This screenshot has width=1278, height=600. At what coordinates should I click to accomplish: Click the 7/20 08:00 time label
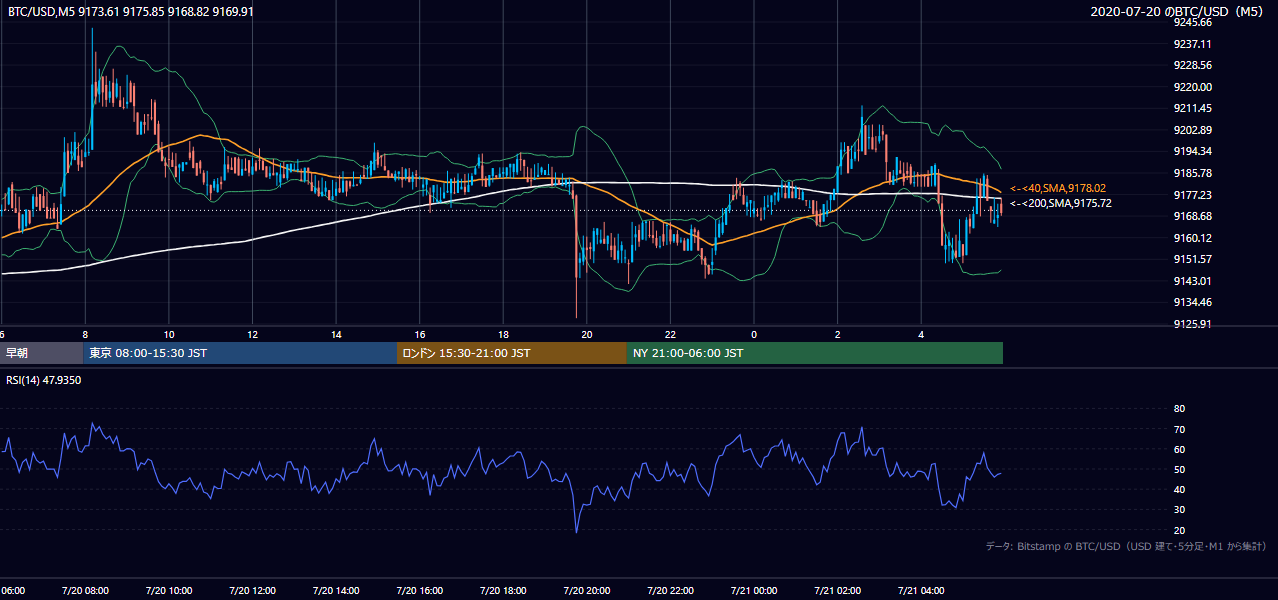[84, 590]
